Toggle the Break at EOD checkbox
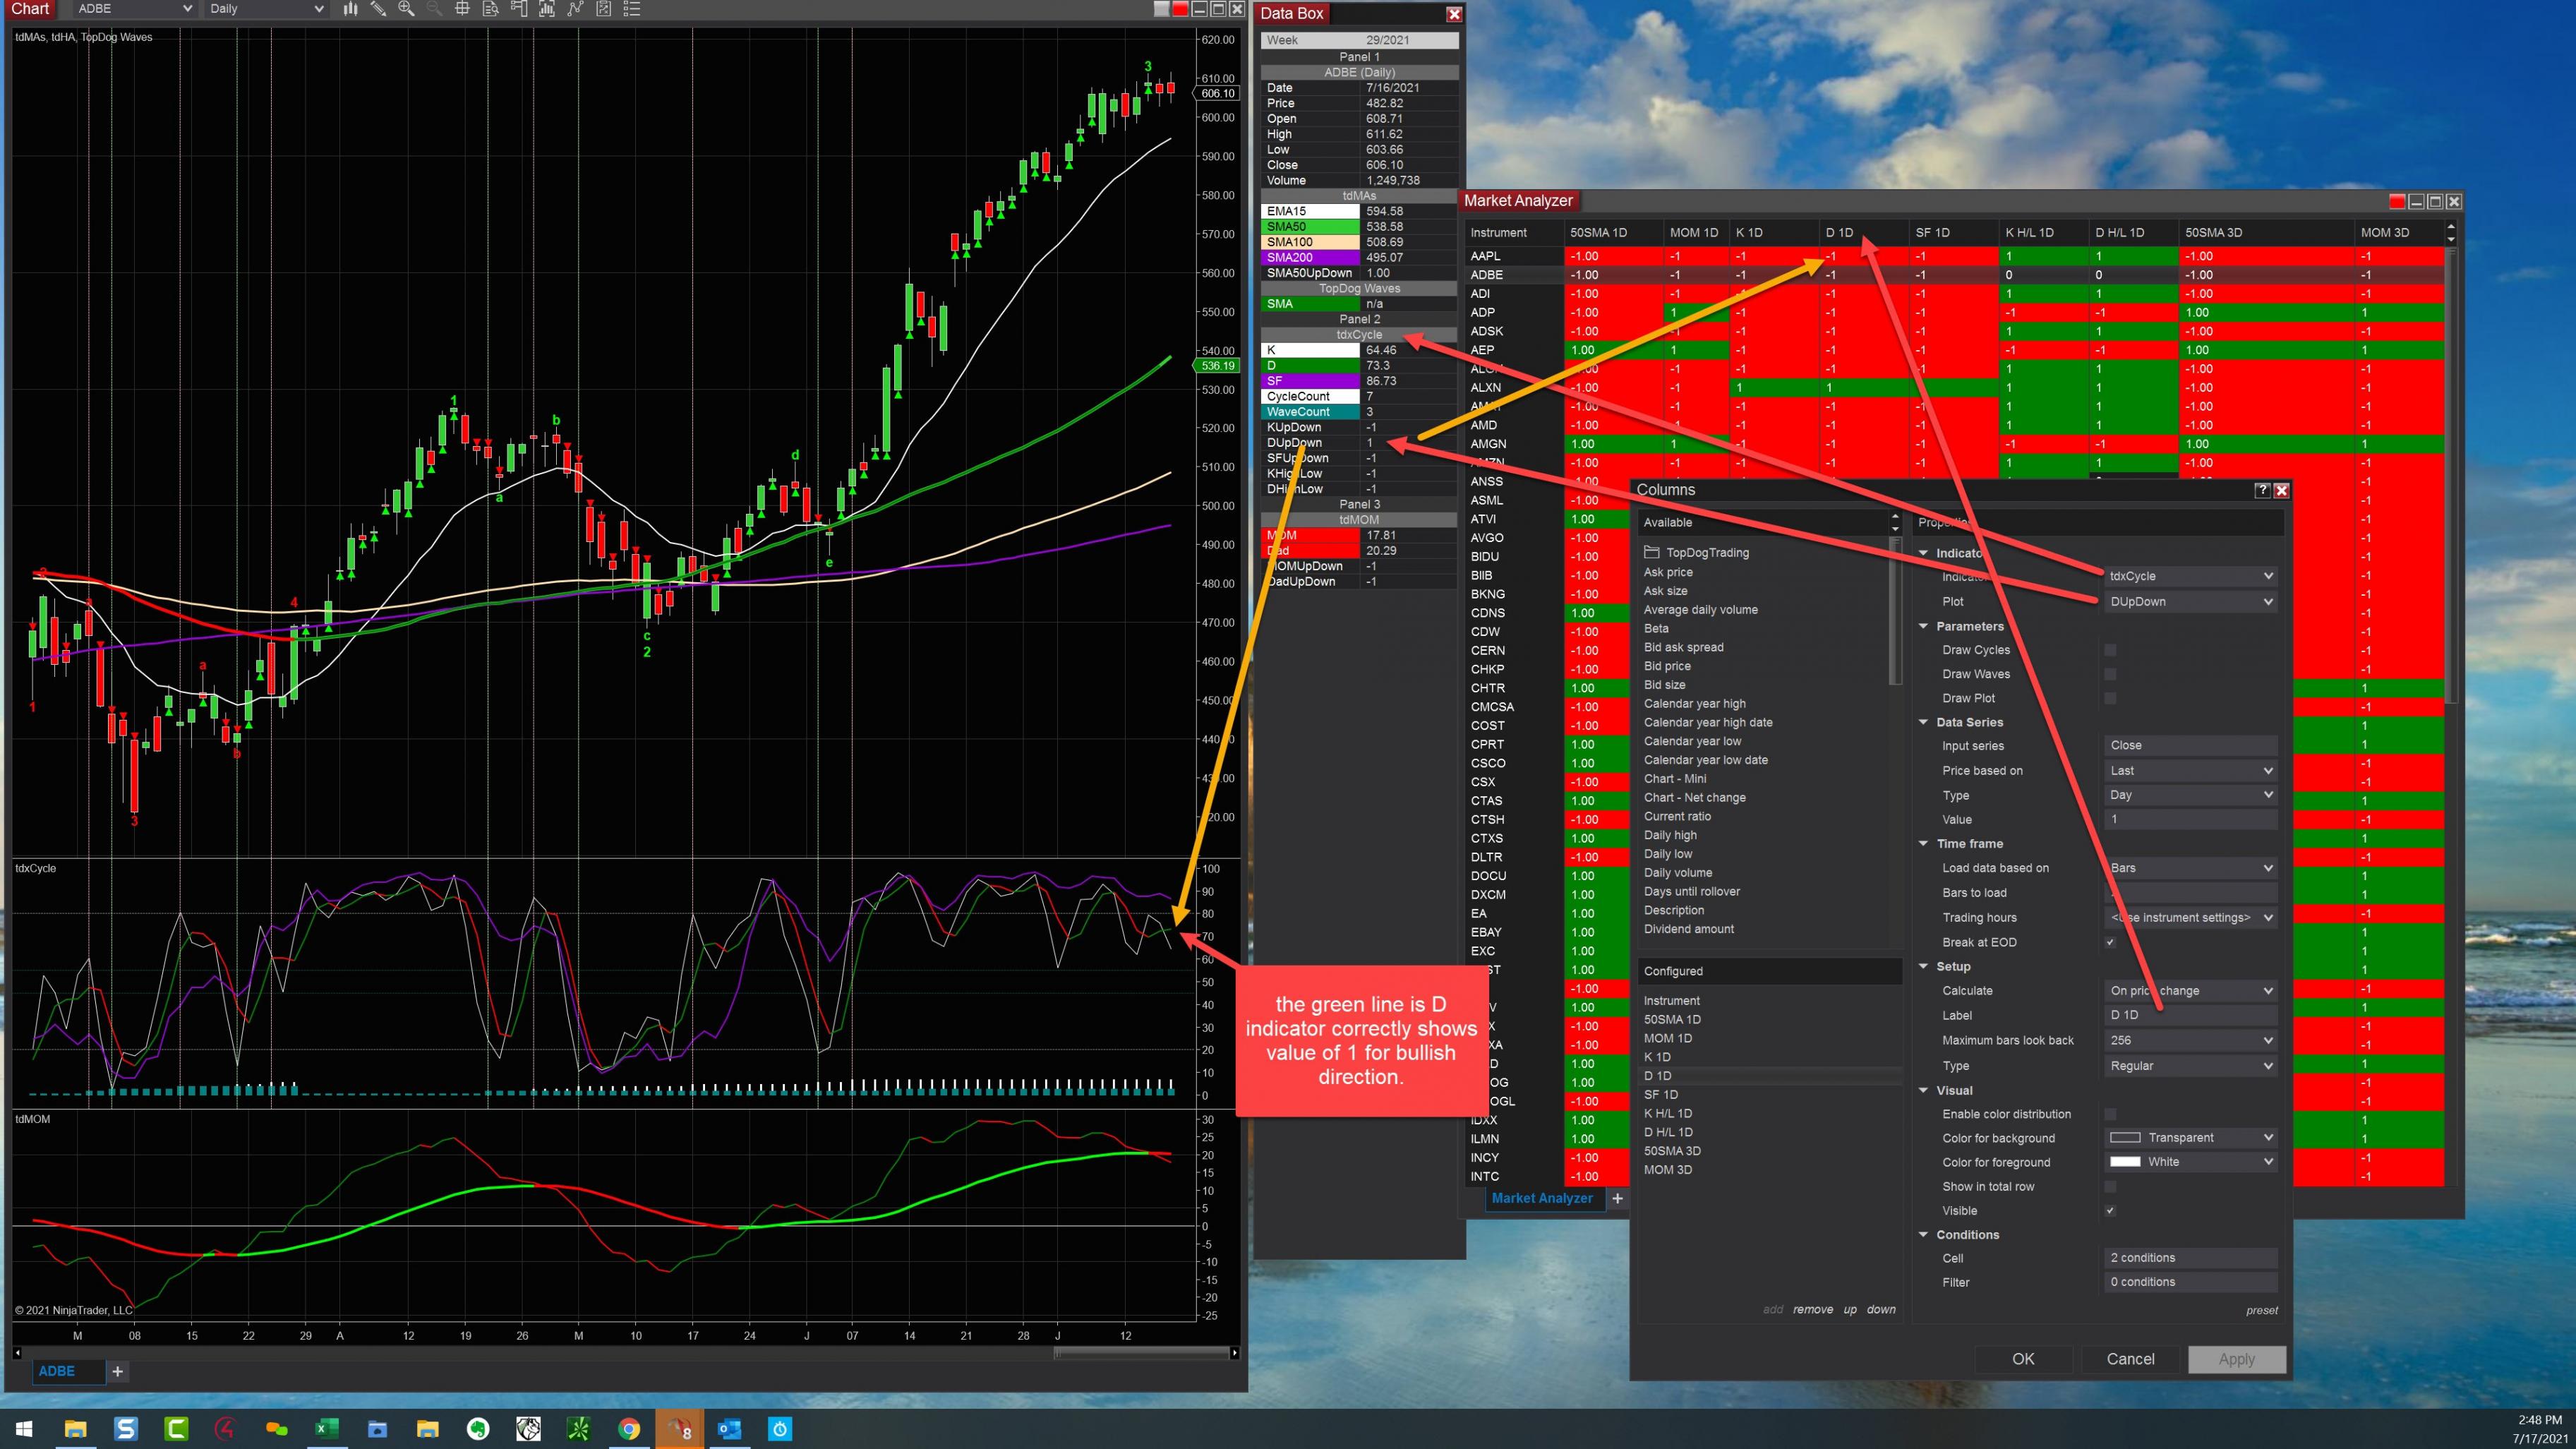Screen dimensions: 2576x1449 pyautogui.click(x=2110, y=942)
